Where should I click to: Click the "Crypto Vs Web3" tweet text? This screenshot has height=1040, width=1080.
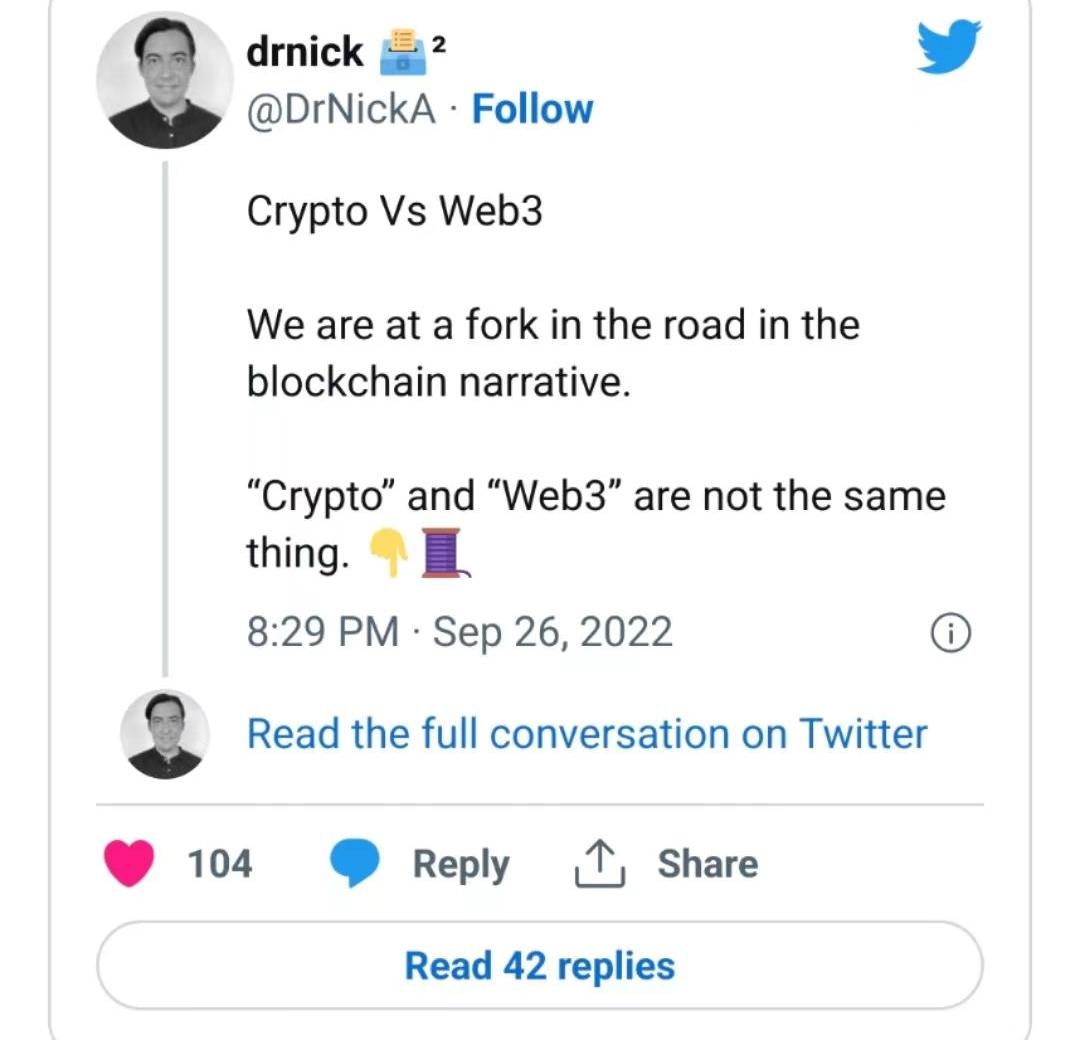click(395, 210)
